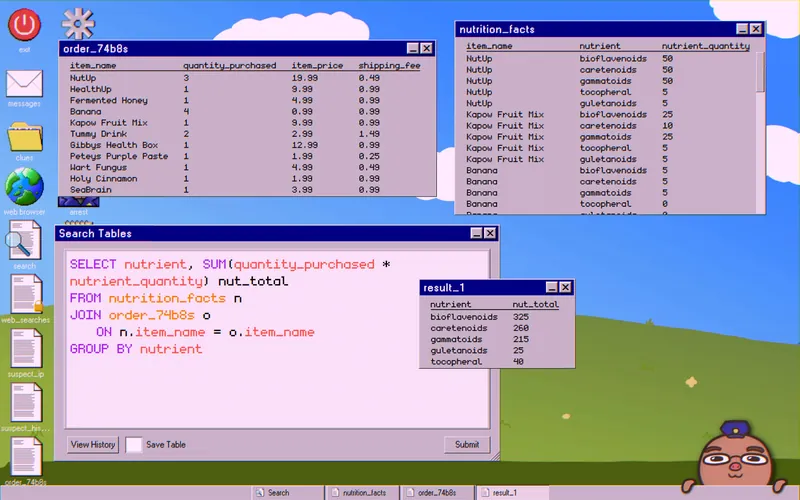Open the suspect_his... document icon
This screenshot has width=800, height=500.
26,403
